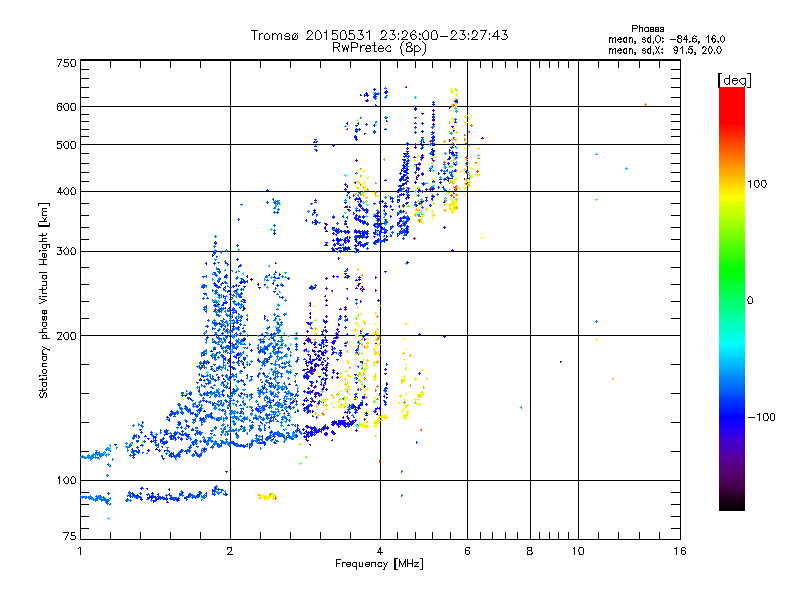Click the y-axis tick label '500'
Viewport: 800px width, 600px height.
click(x=66, y=145)
